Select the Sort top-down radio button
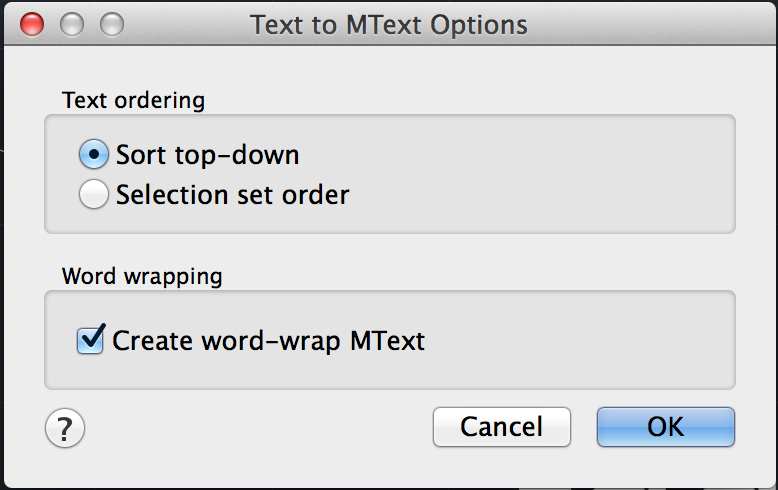Image resolution: width=778 pixels, height=490 pixels. [94, 155]
